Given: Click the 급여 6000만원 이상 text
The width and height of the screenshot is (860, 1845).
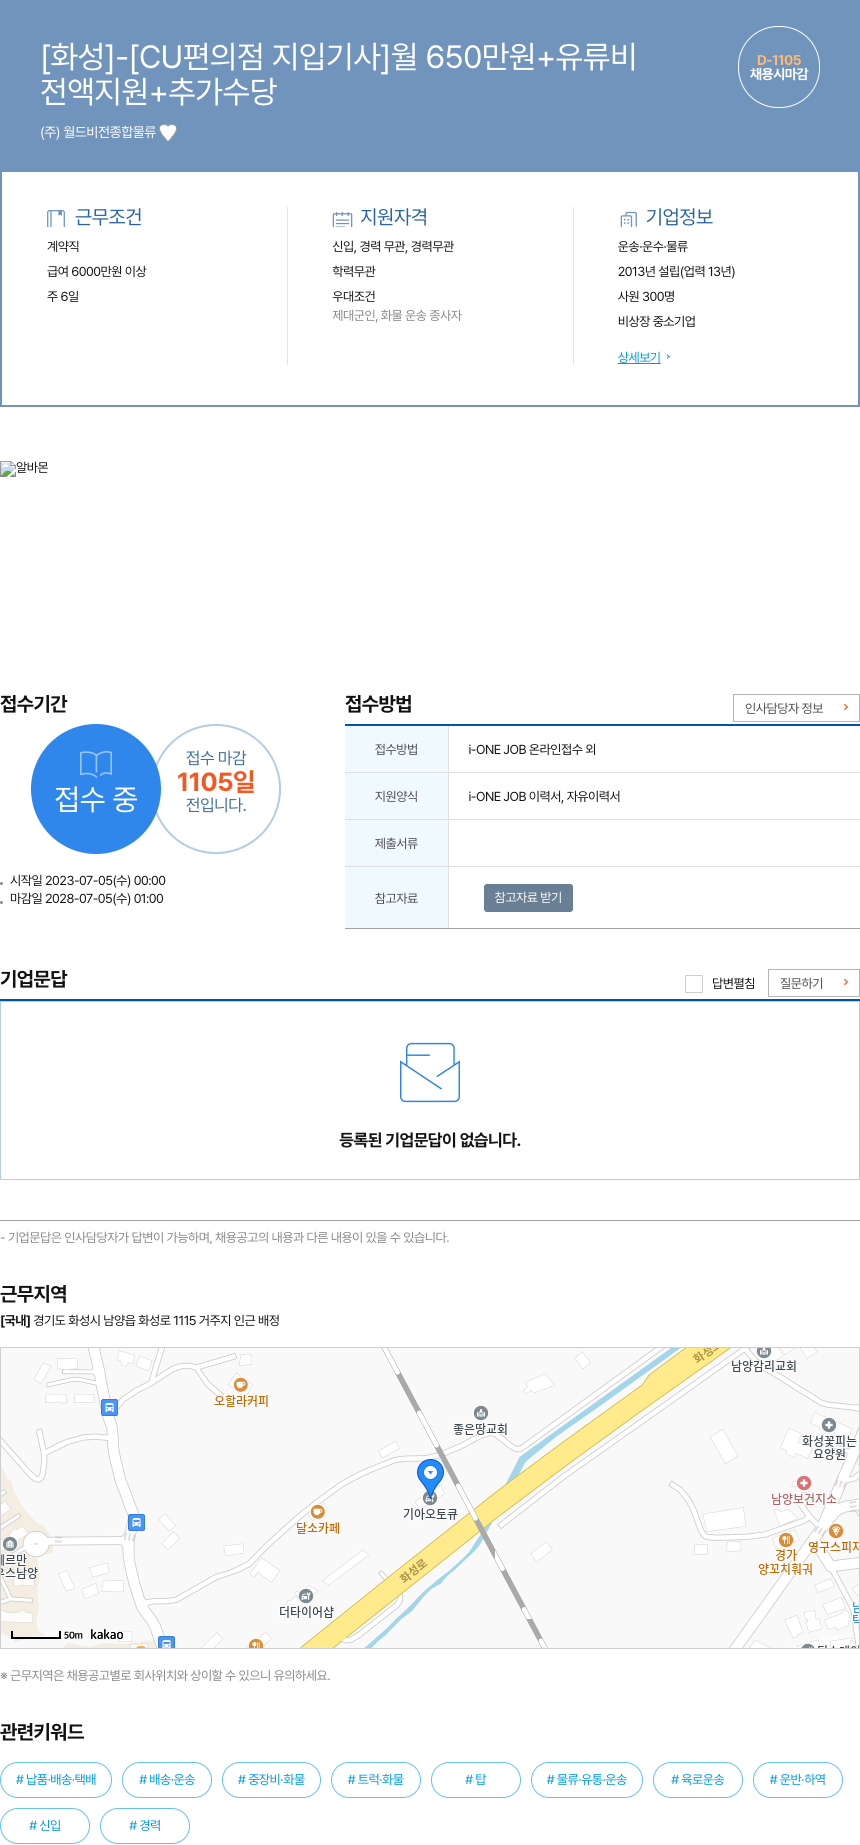Looking at the screenshot, I should click(x=97, y=271).
